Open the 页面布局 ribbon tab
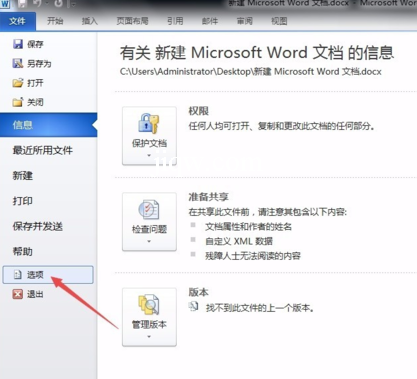The image size is (417, 379). (132, 21)
